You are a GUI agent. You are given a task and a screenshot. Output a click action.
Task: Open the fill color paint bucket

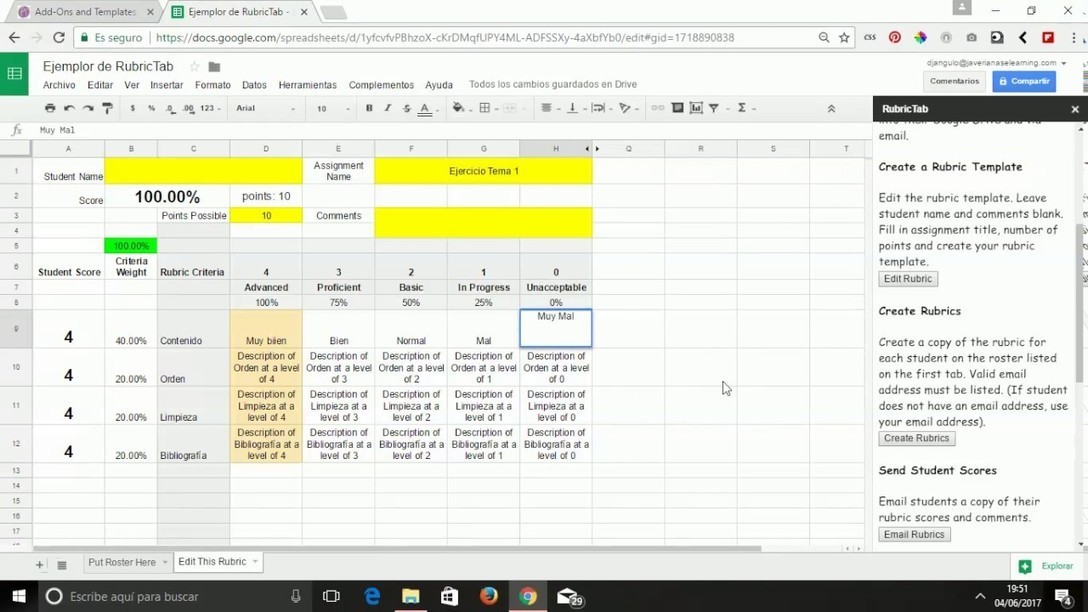coord(458,108)
